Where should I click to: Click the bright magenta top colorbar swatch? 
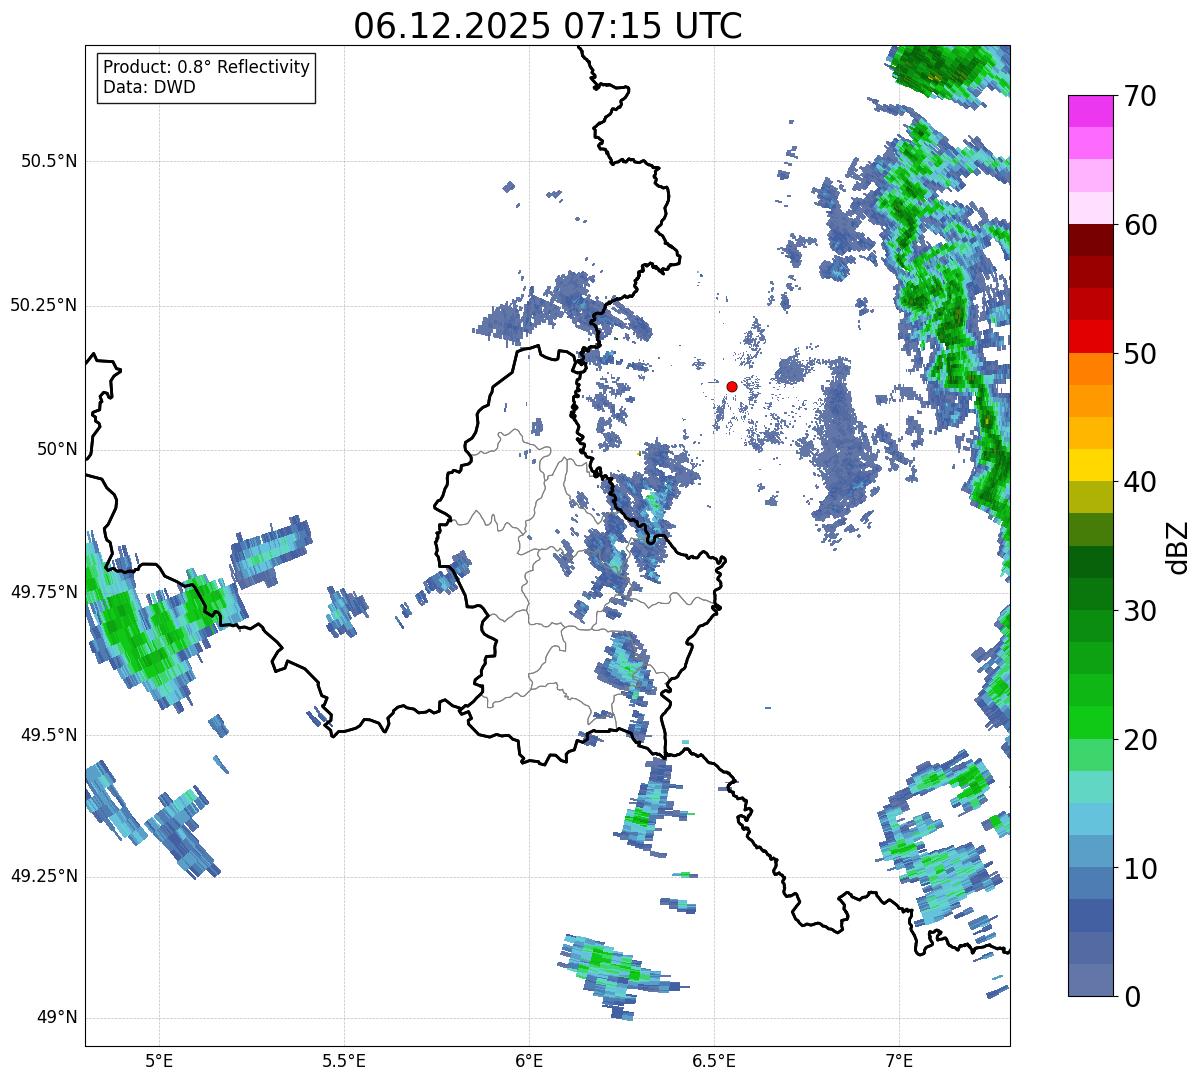(x=1090, y=111)
